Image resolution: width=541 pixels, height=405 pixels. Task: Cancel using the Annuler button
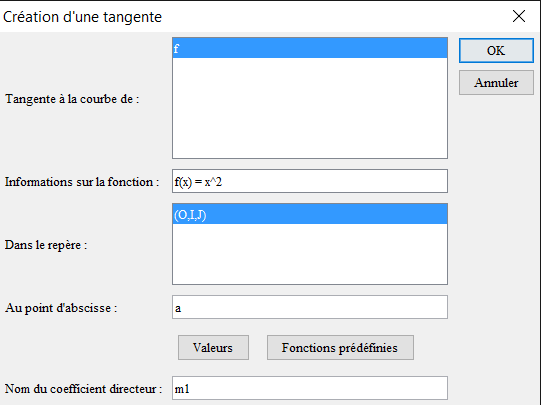coord(496,83)
